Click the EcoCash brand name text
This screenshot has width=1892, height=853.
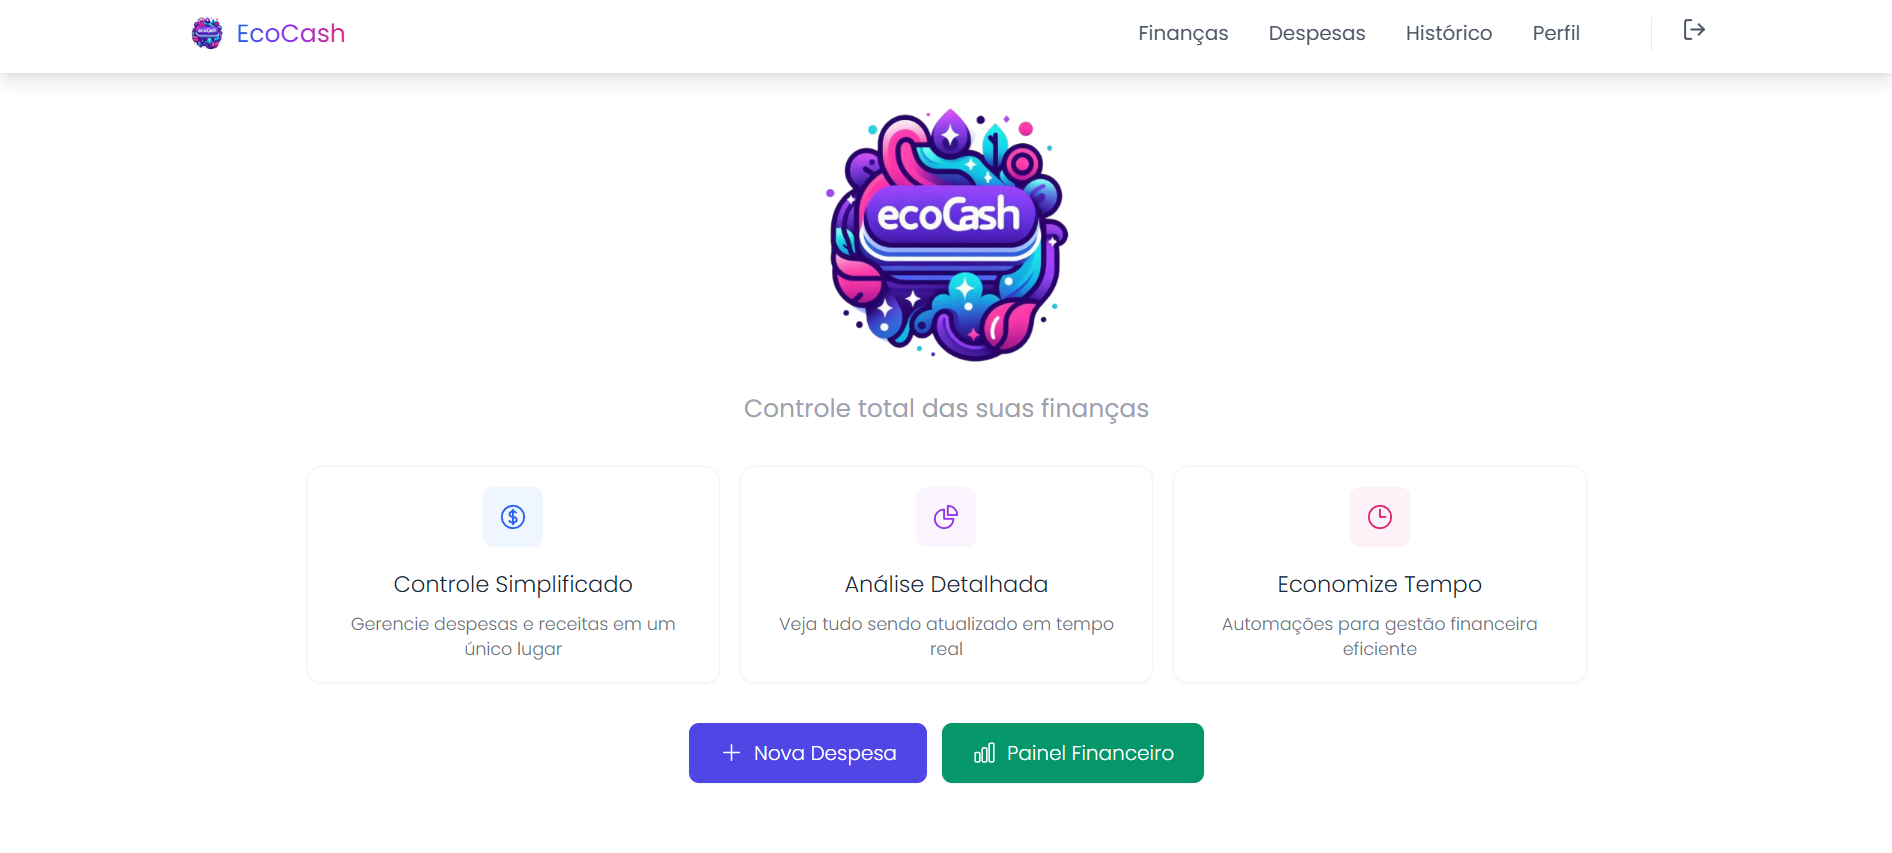pyautogui.click(x=291, y=33)
